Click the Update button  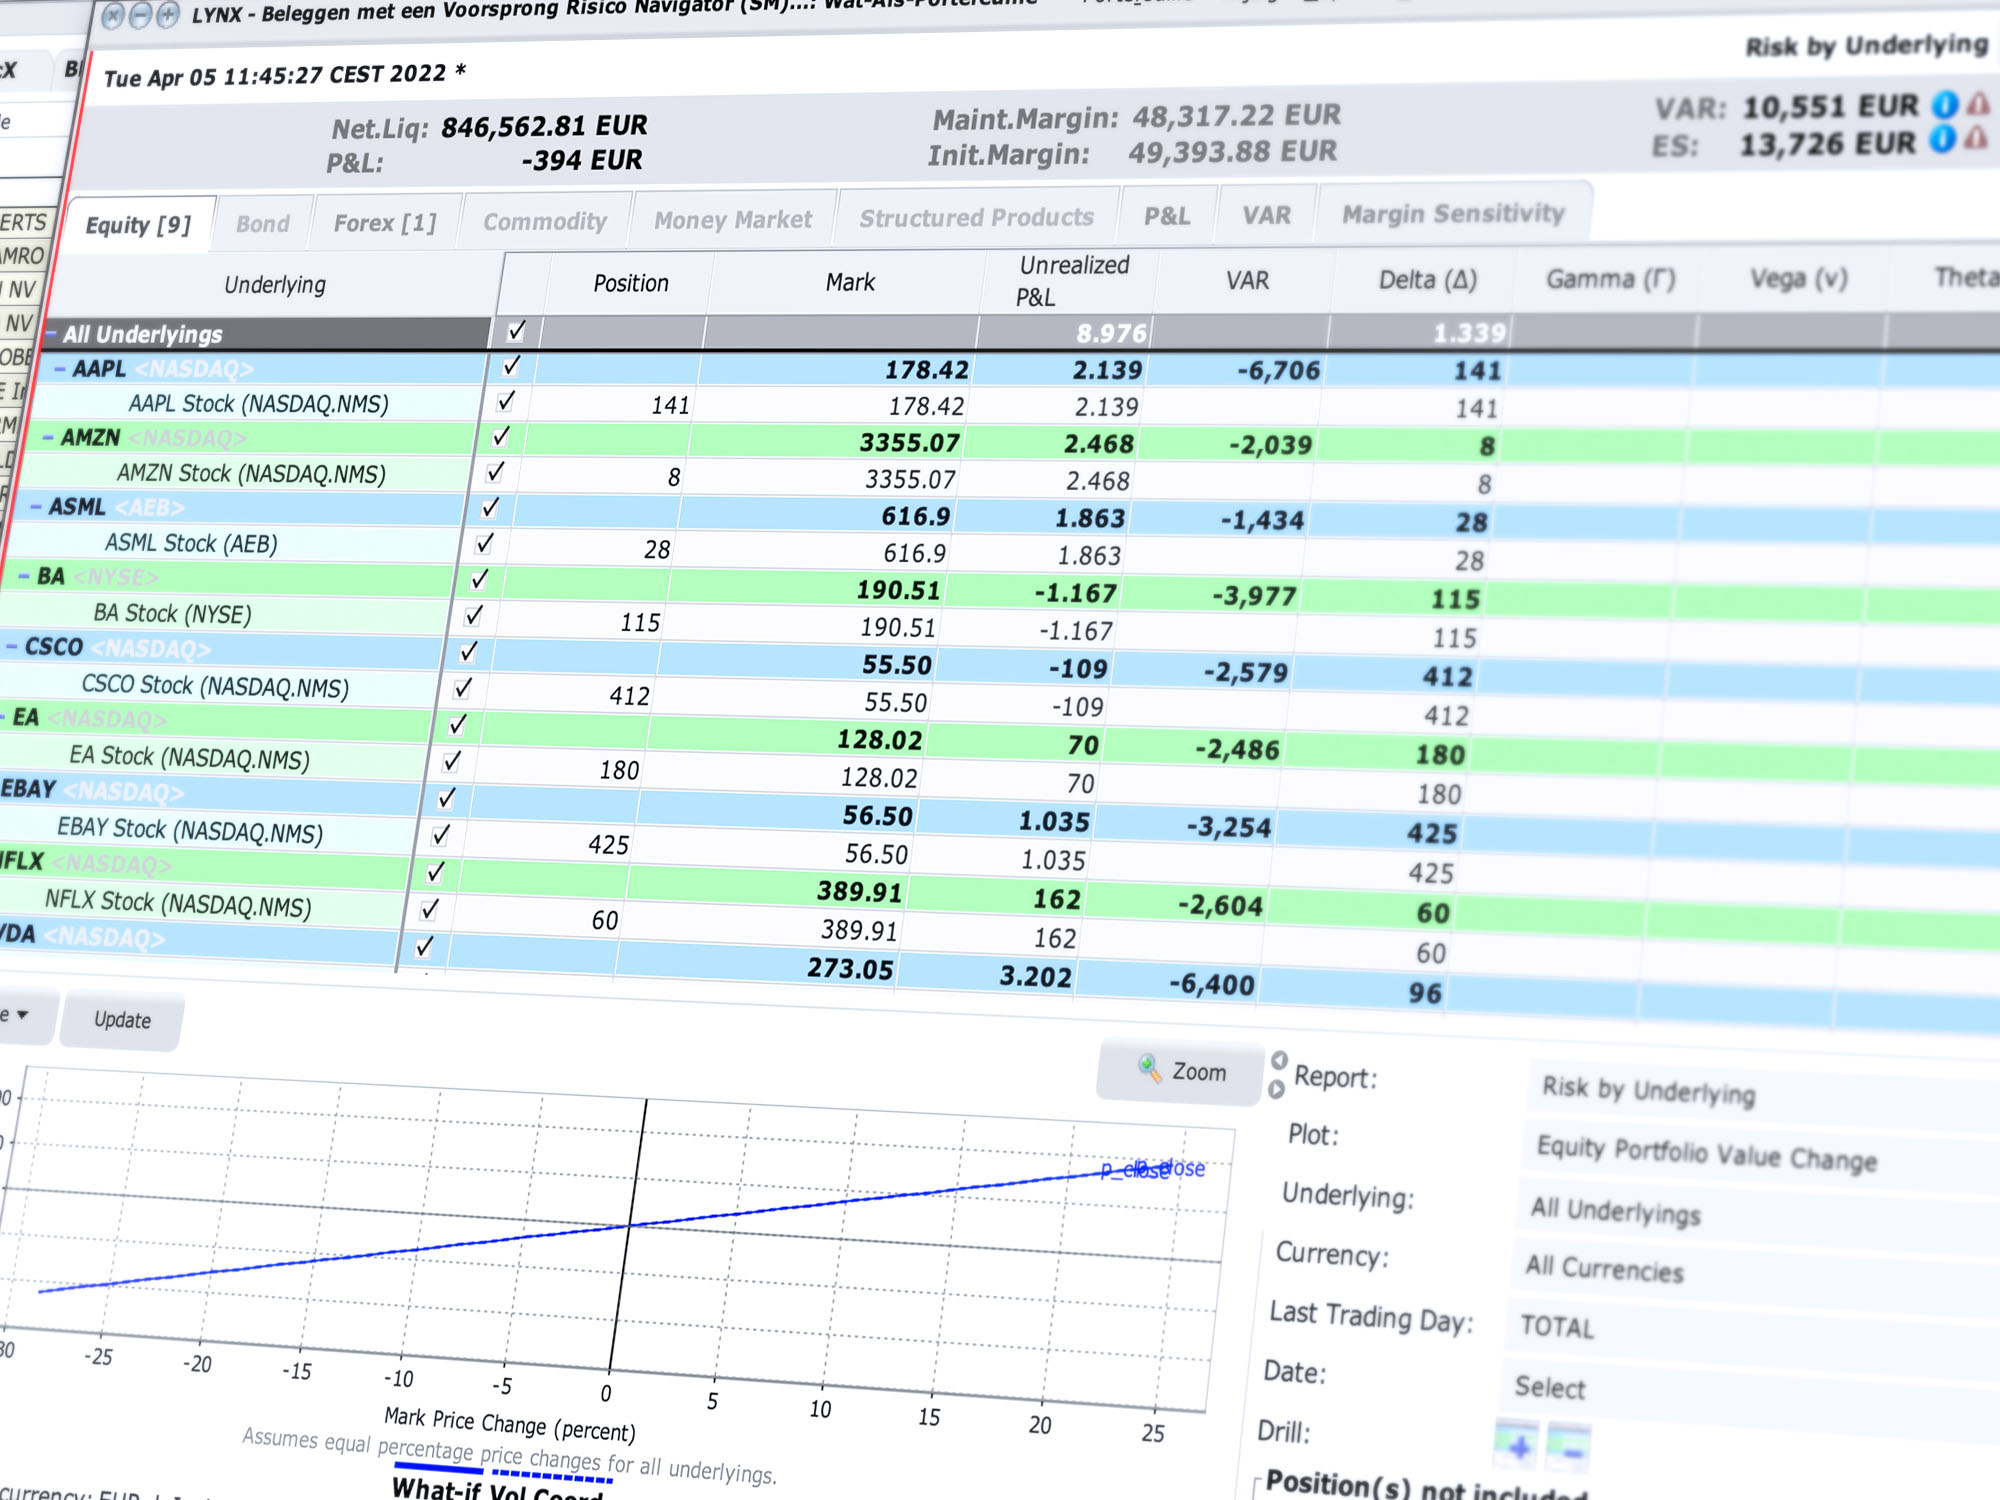[122, 1020]
